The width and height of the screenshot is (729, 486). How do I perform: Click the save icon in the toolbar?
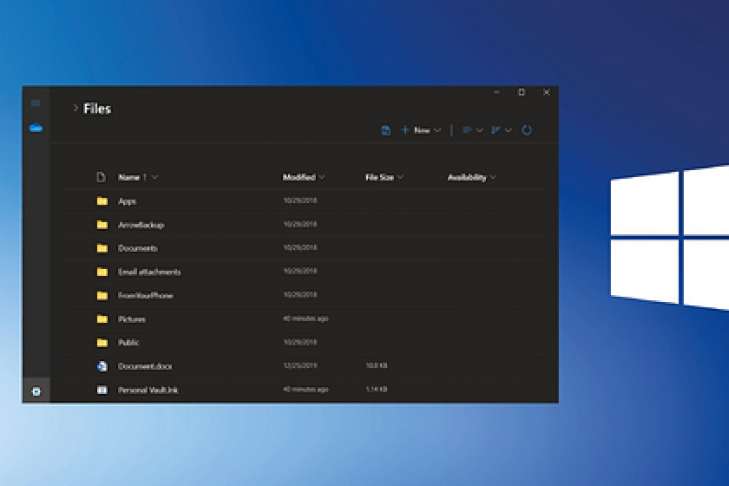coord(386,130)
